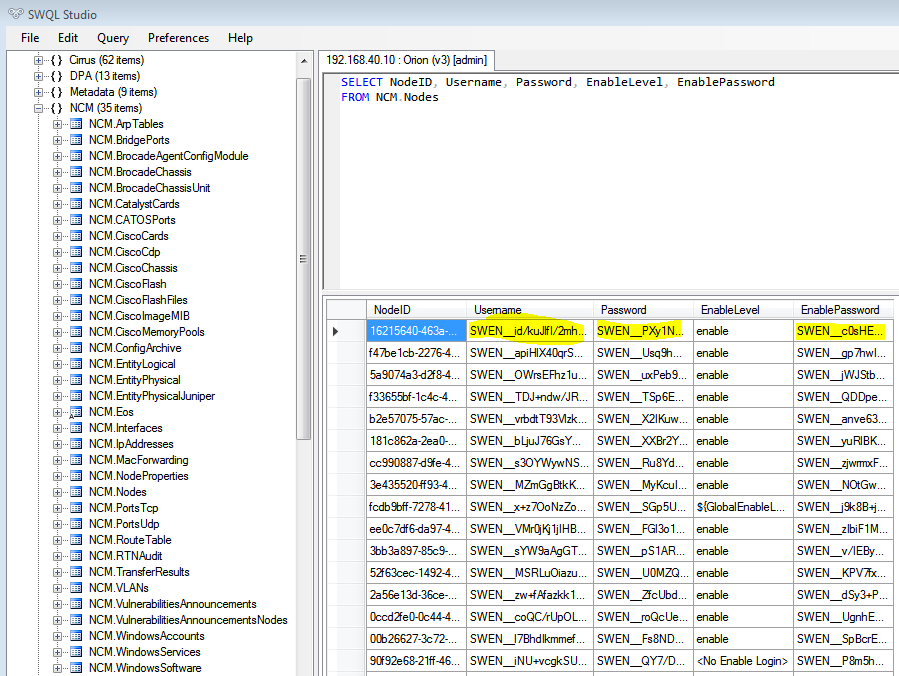The height and width of the screenshot is (676, 899).
Task: Click the SWQL Studio title bar icon
Action: point(12,13)
